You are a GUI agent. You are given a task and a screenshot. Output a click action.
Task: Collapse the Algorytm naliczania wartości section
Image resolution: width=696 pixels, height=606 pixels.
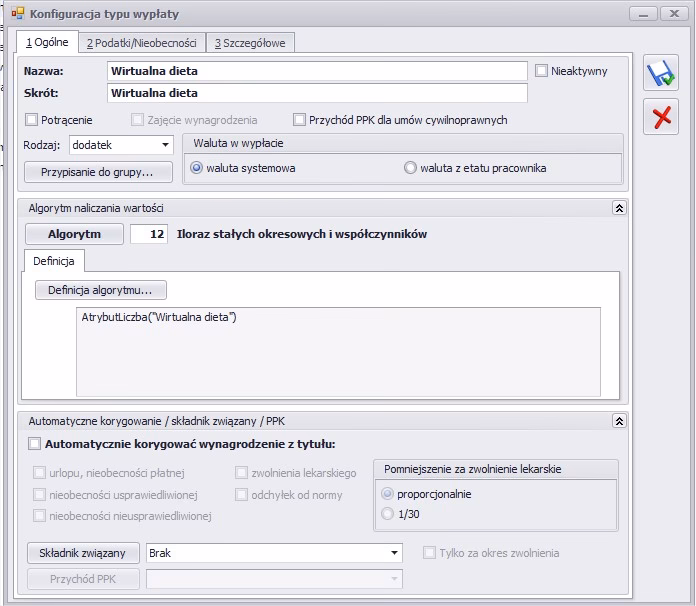619,208
